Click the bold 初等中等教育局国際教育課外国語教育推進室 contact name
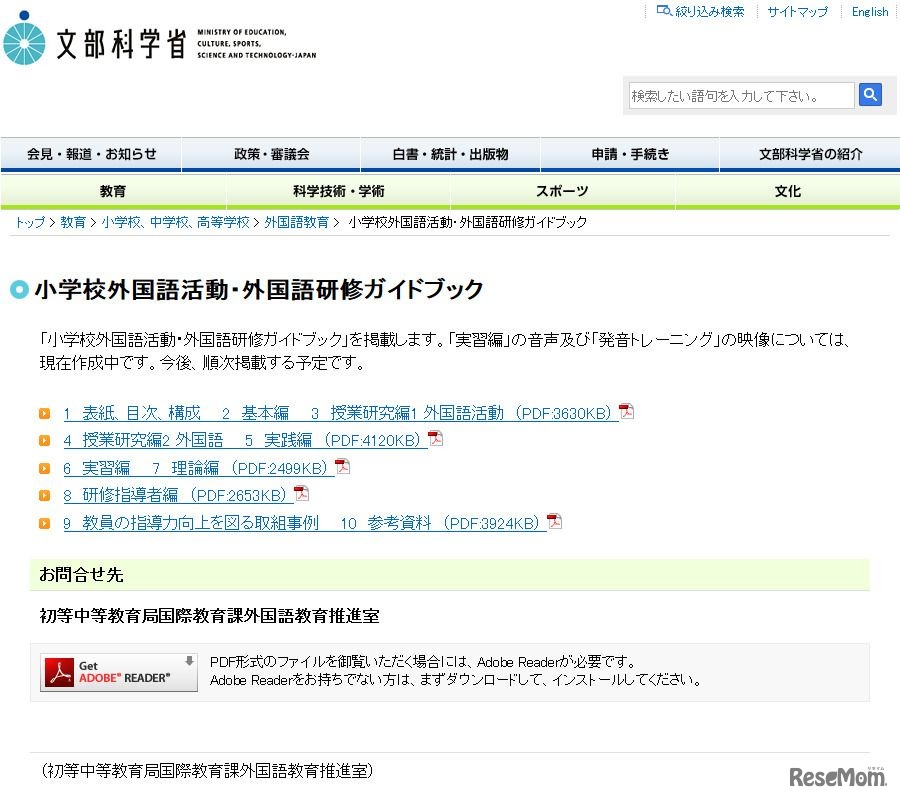This screenshot has height=800, width=900. [210, 616]
